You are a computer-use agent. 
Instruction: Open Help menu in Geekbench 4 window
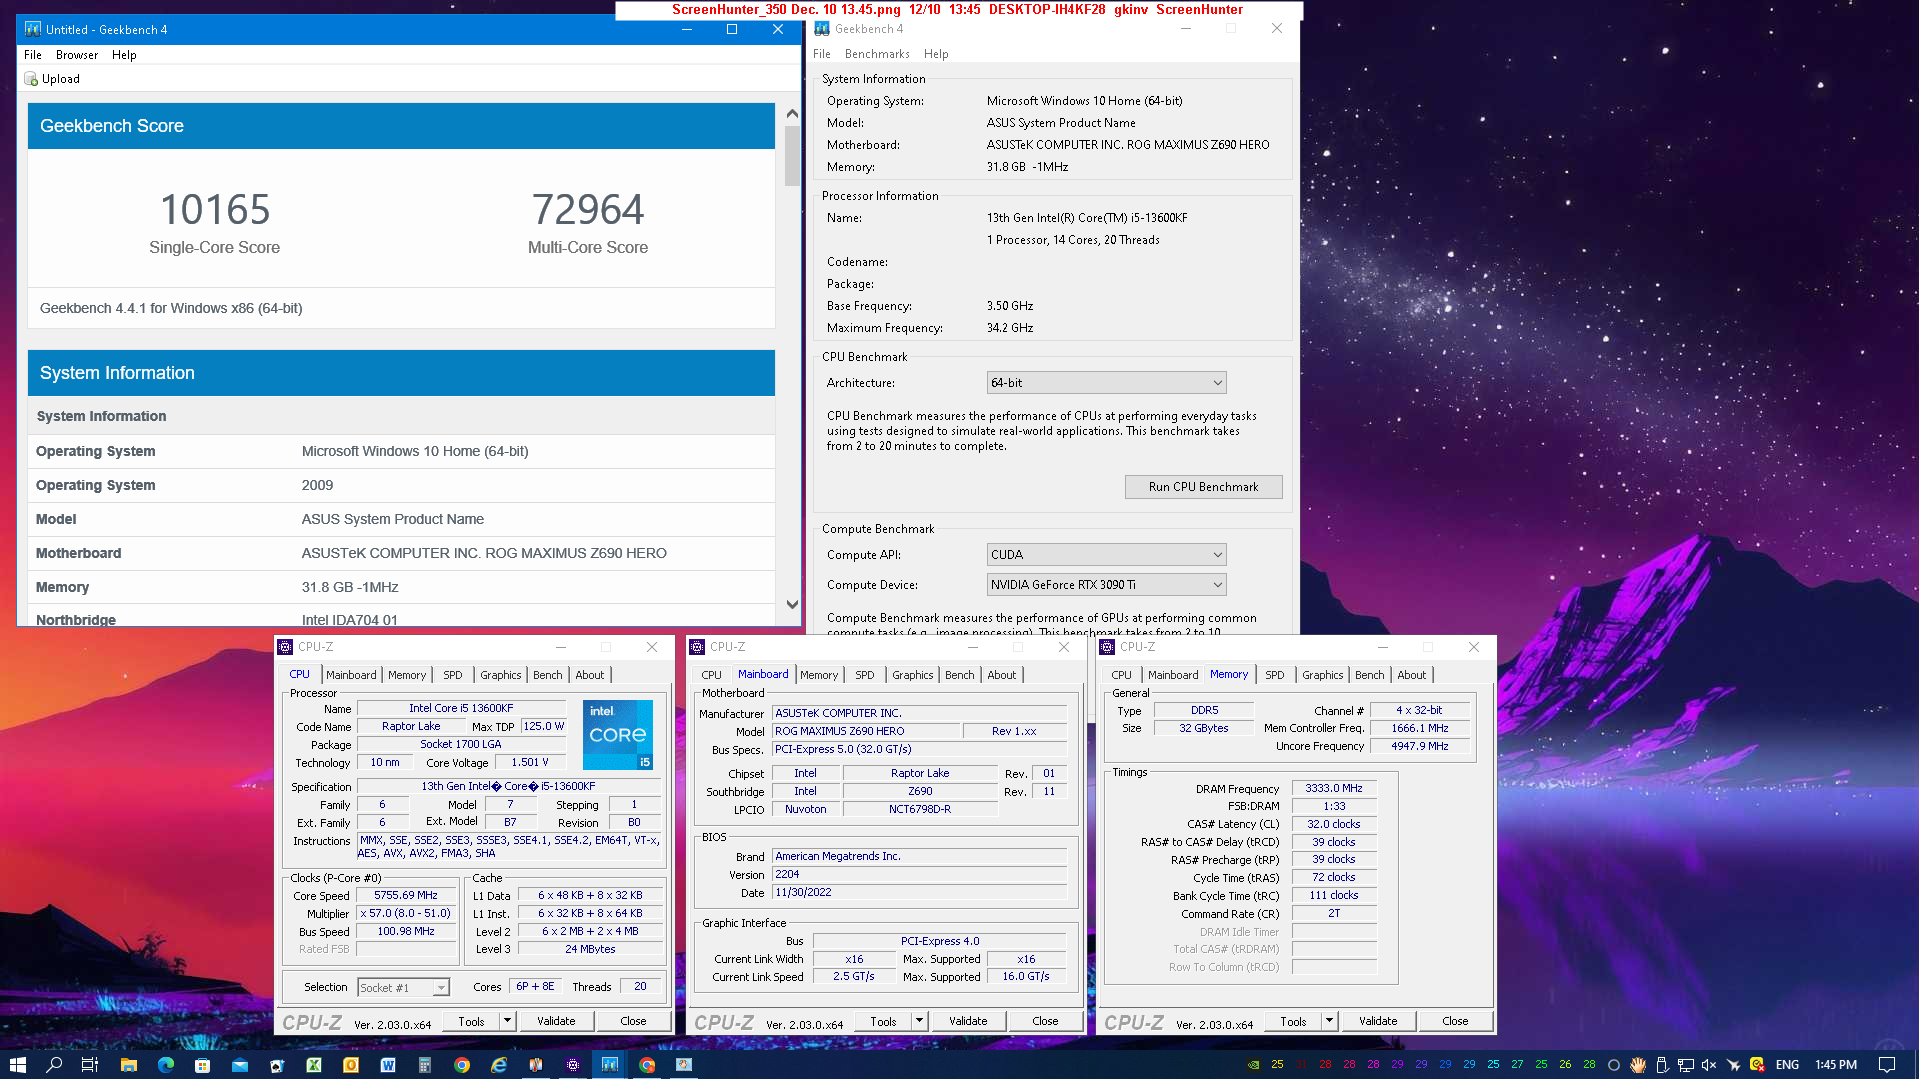point(936,54)
